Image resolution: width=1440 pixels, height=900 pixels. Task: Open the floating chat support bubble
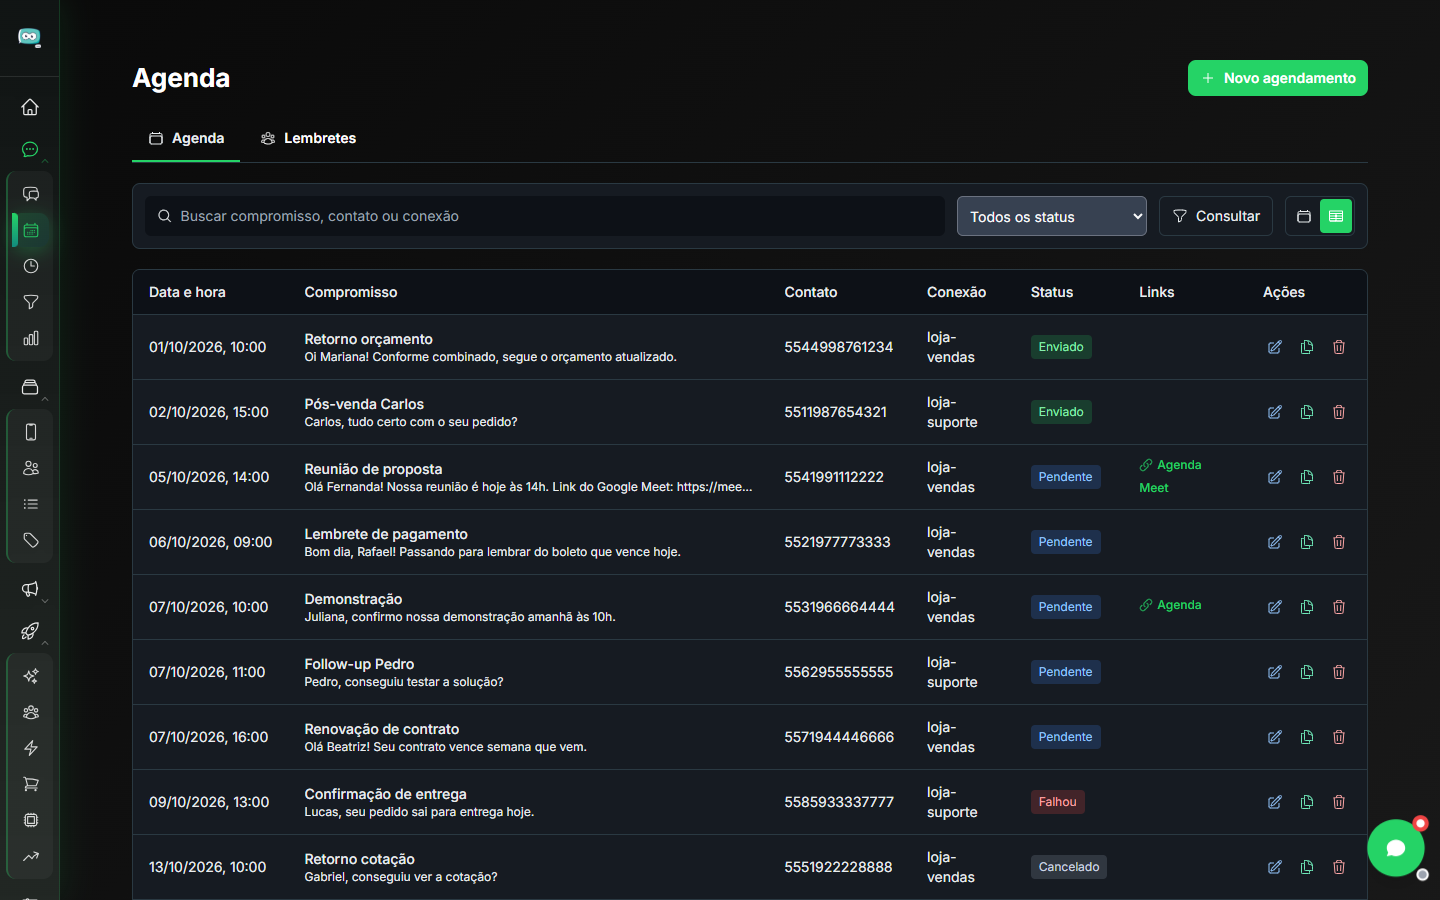(x=1396, y=848)
